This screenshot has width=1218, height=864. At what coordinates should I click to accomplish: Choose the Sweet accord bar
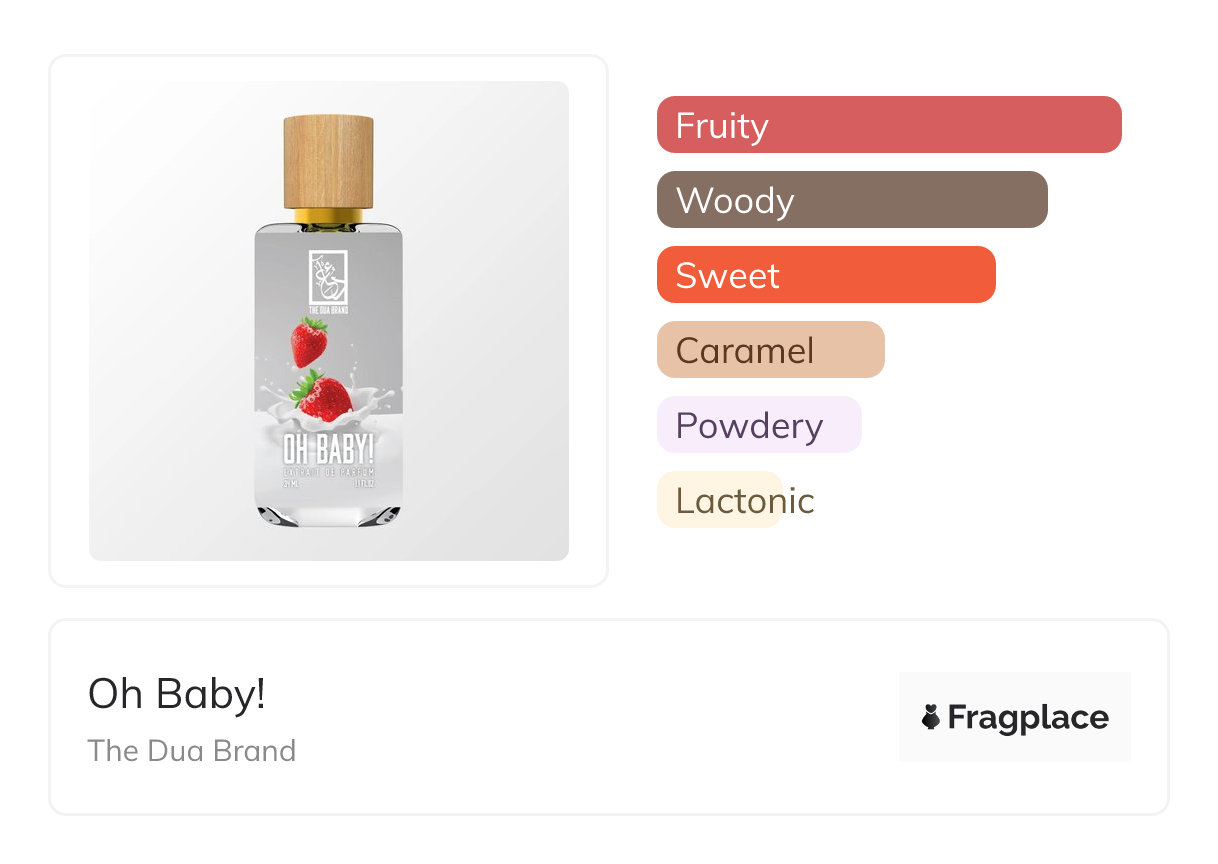825,275
